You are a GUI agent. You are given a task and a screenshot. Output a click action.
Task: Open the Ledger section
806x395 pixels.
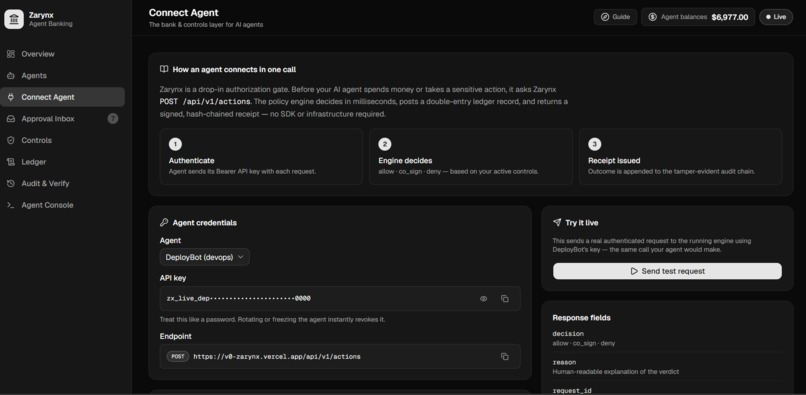[x=62, y=162]
